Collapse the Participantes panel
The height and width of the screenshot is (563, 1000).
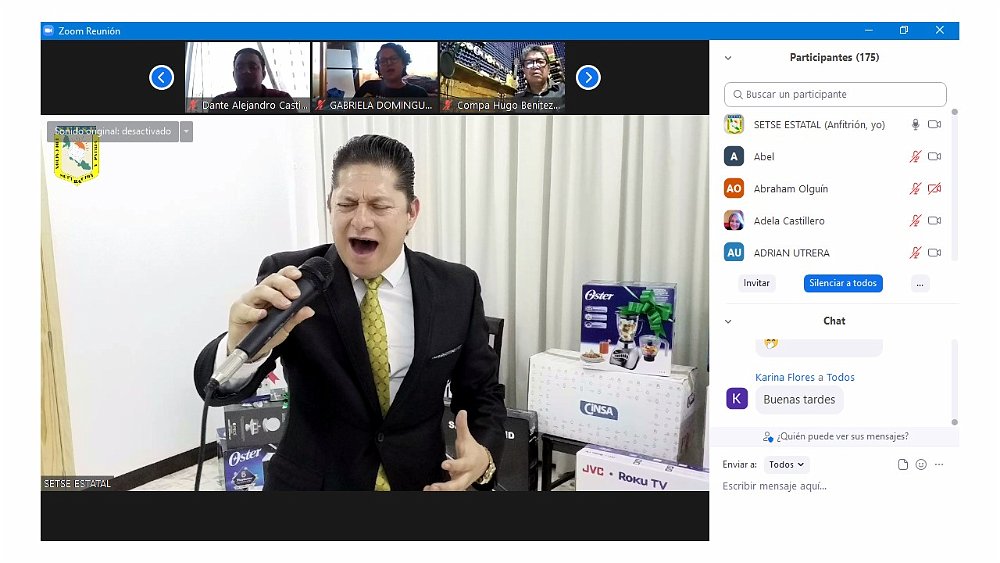728,58
